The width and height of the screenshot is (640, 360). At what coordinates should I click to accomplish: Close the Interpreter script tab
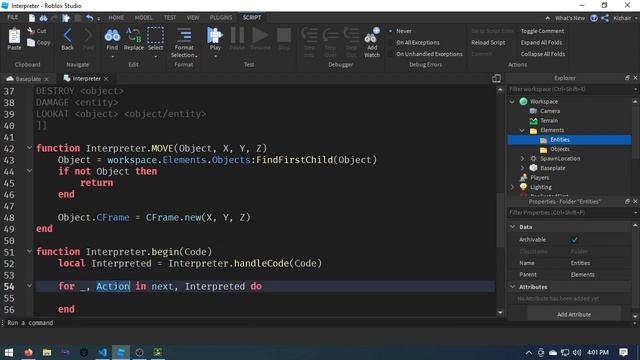[x=106, y=78]
